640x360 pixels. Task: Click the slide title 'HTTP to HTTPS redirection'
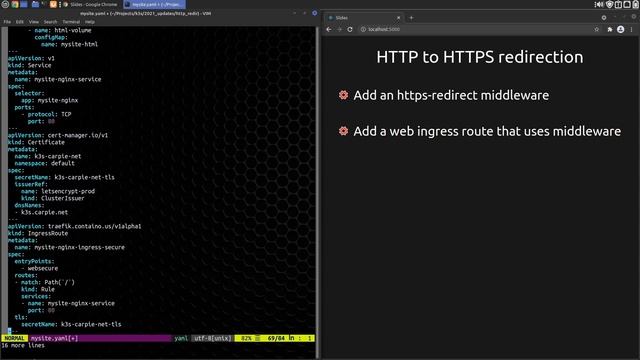click(480, 57)
